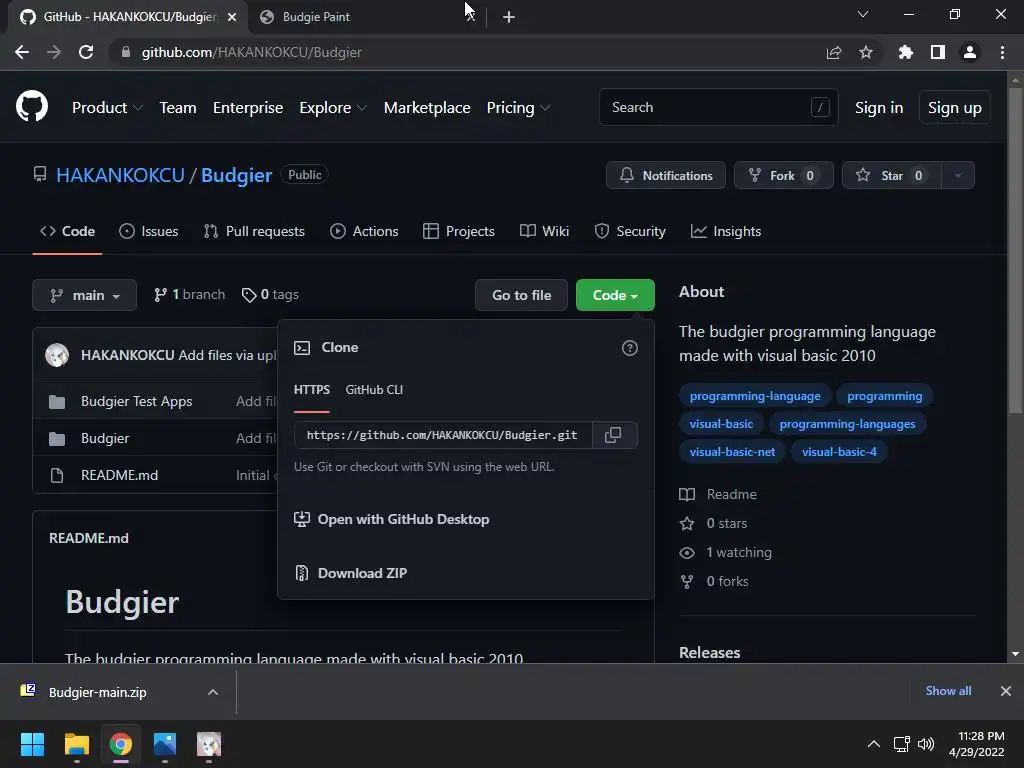Open the Chrome three-dot menu

click(1002, 52)
